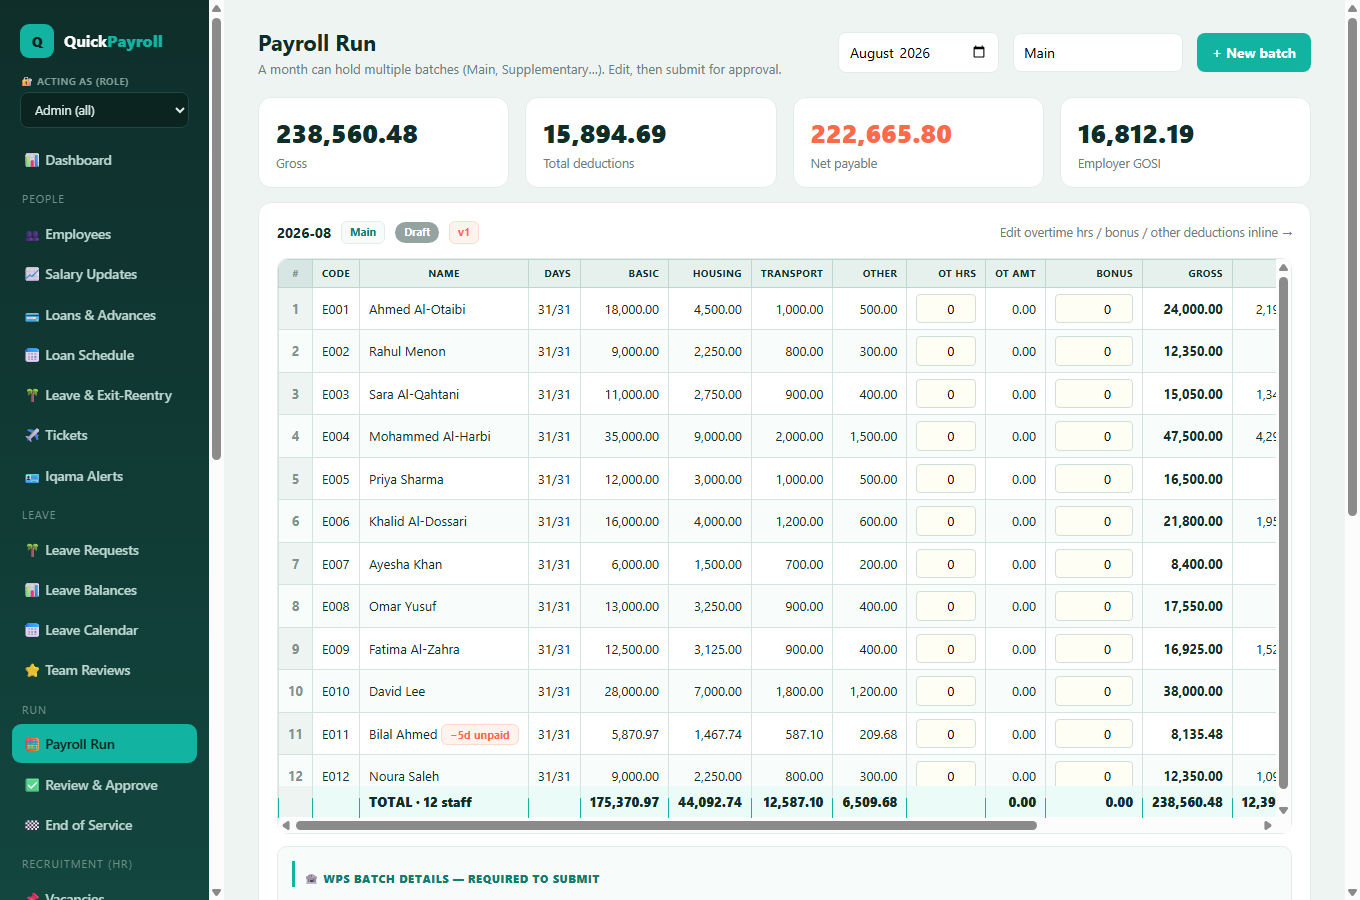Edit bonus for David Lee
Image resolution: width=1360 pixels, height=900 pixels.
click(1094, 692)
